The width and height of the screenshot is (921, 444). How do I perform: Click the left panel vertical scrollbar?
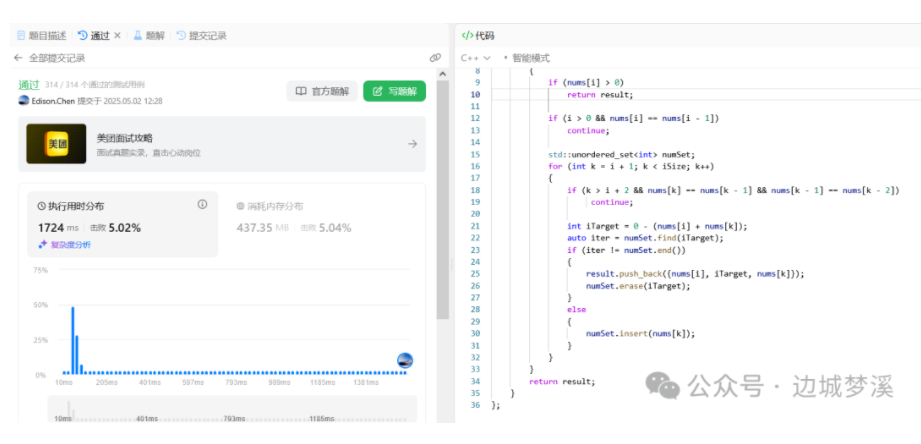click(443, 200)
